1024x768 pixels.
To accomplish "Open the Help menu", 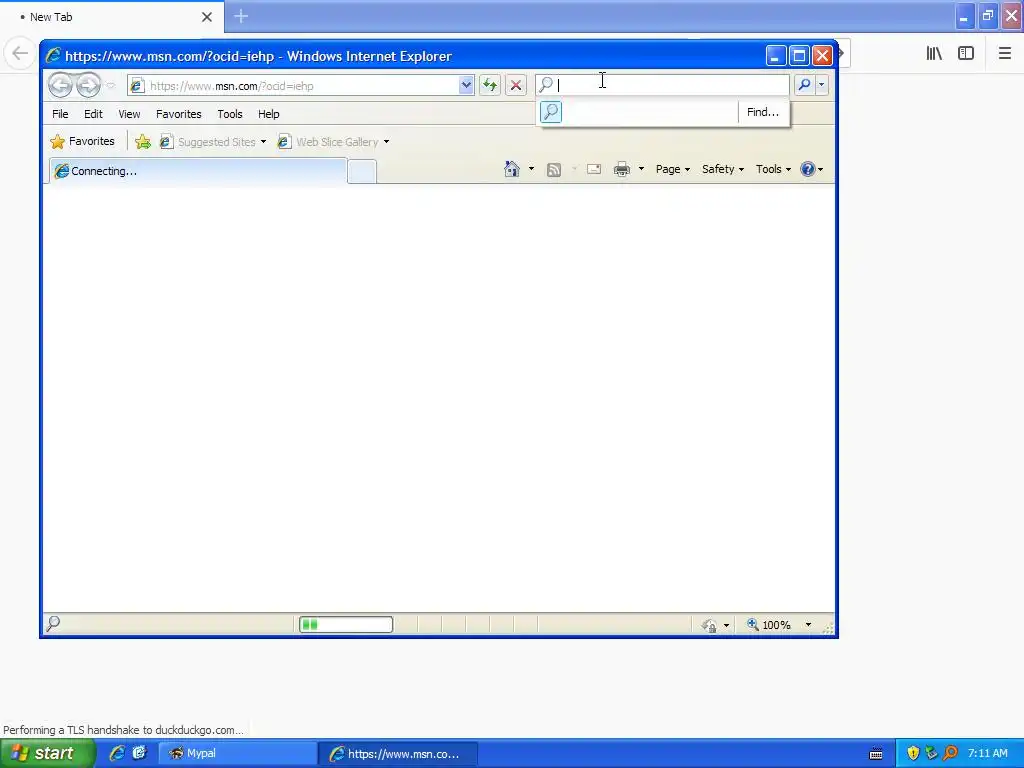I will point(268,114).
